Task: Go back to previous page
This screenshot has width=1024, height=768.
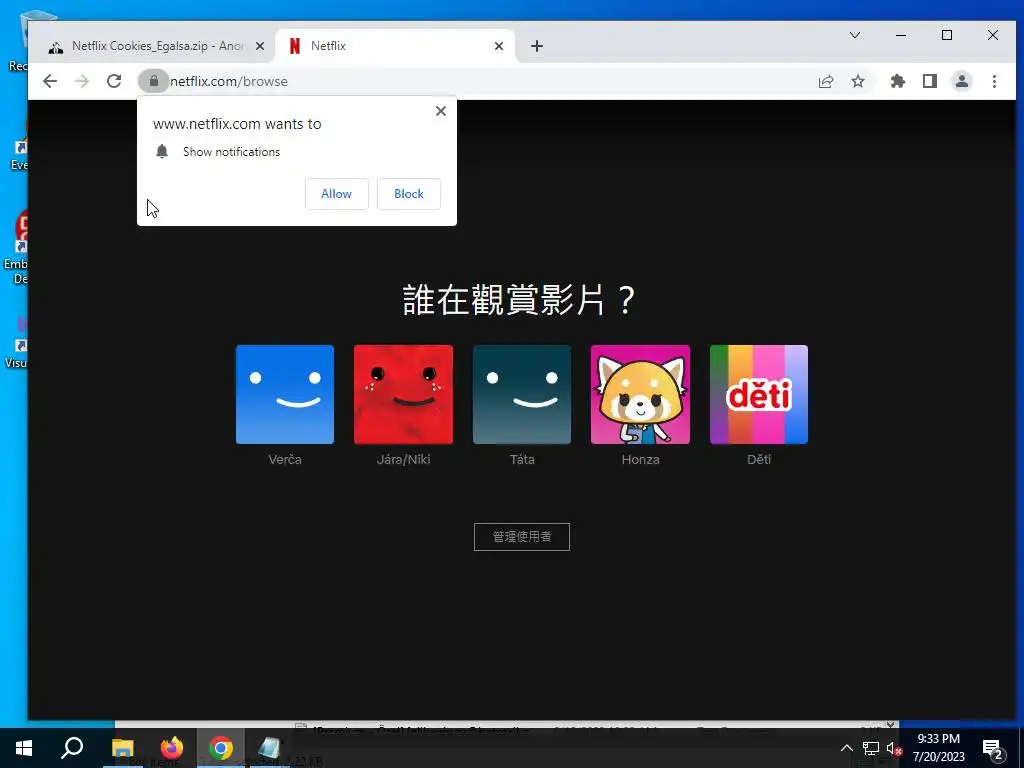Action: (50, 81)
